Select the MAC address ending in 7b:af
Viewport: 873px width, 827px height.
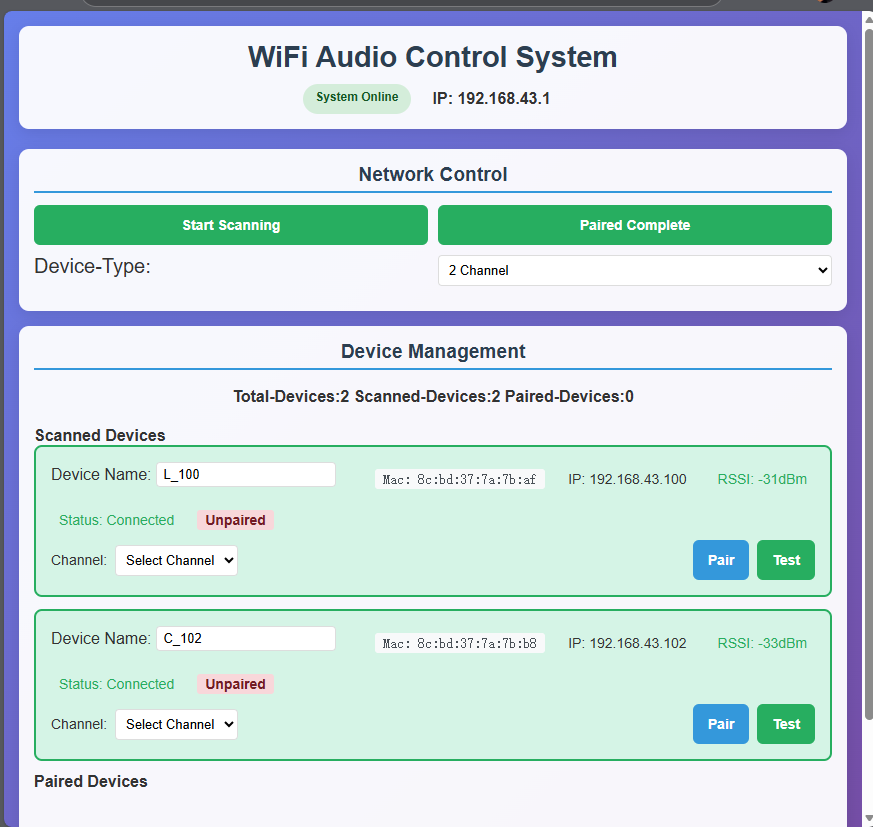coord(459,479)
